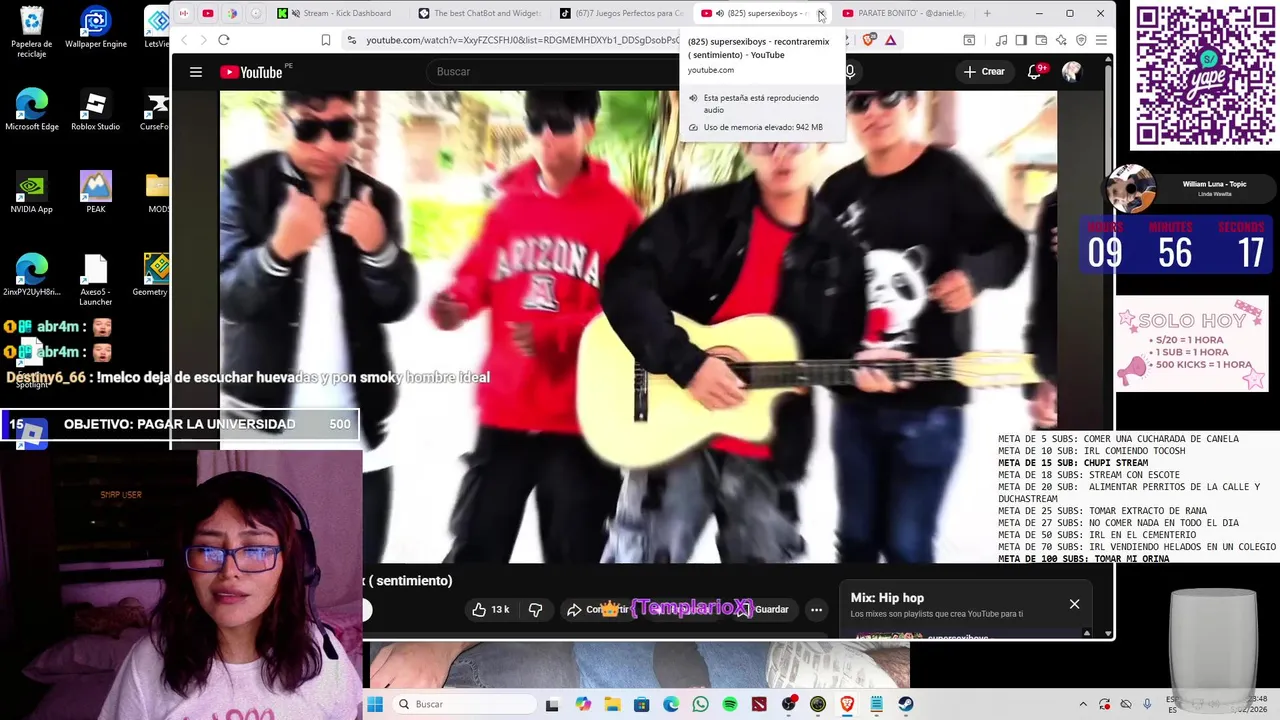
Task: Dislike the video with thumbs-down
Action: [x=536, y=609]
